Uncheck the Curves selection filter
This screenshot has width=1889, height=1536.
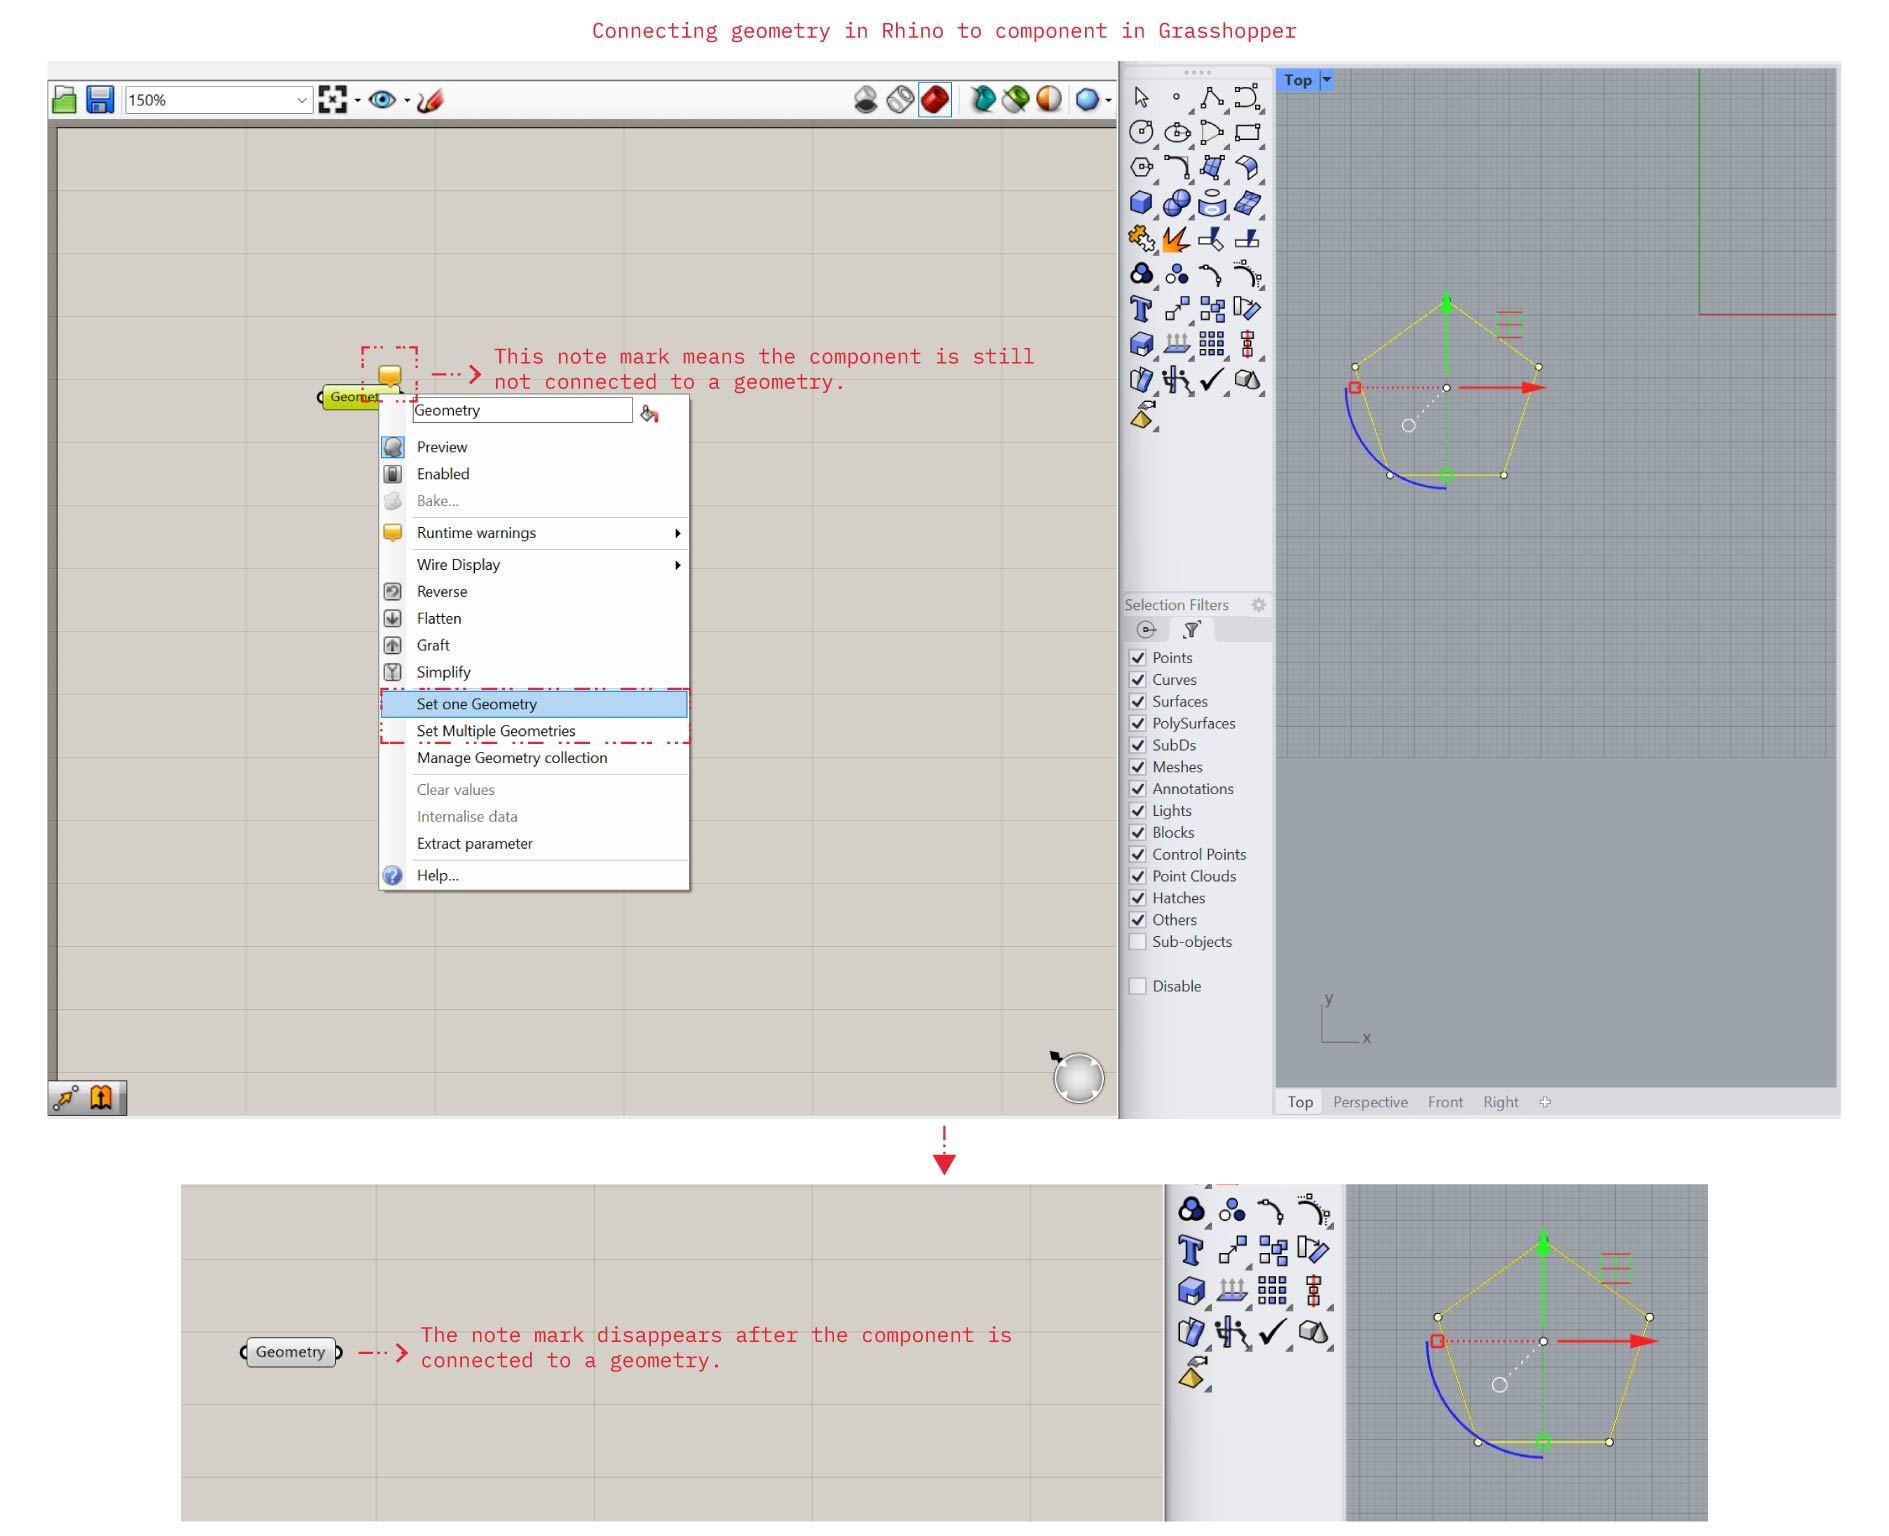[1138, 680]
